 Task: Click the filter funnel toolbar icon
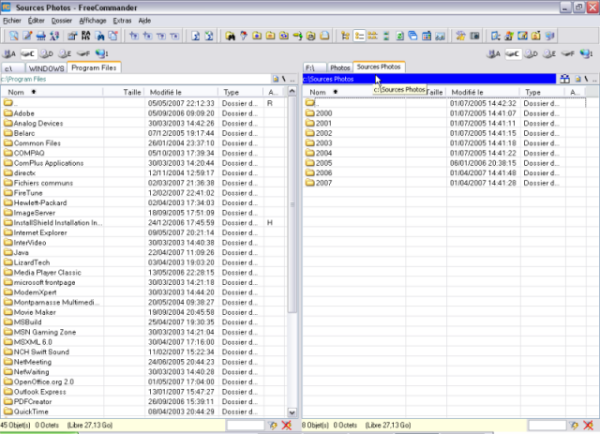[x=243, y=36]
